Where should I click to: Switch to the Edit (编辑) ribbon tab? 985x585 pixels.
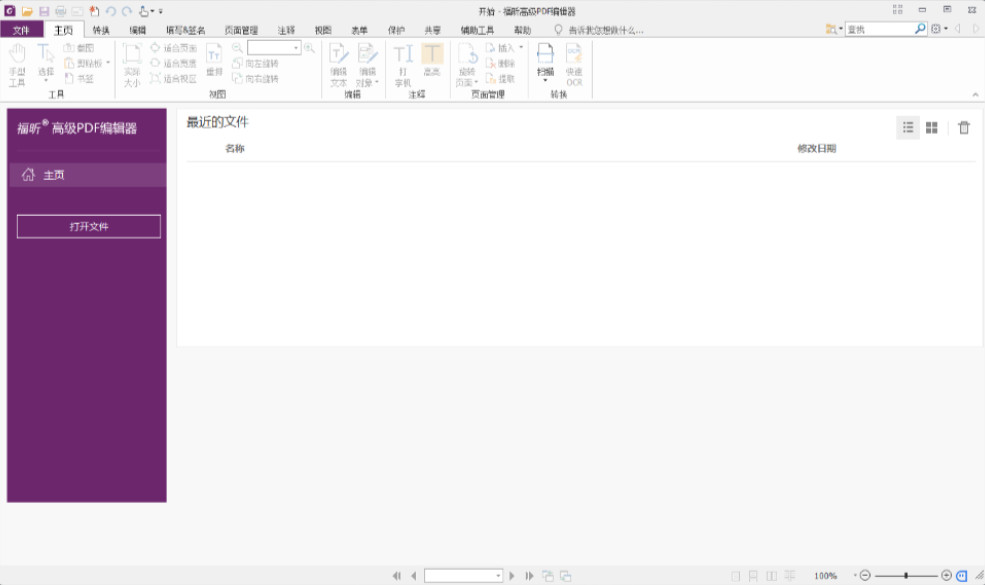pyautogui.click(x=138, y=30)
